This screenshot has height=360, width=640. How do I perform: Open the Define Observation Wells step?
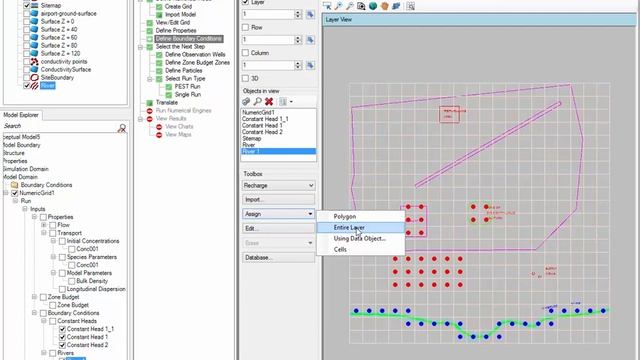[x=195, y=55]
